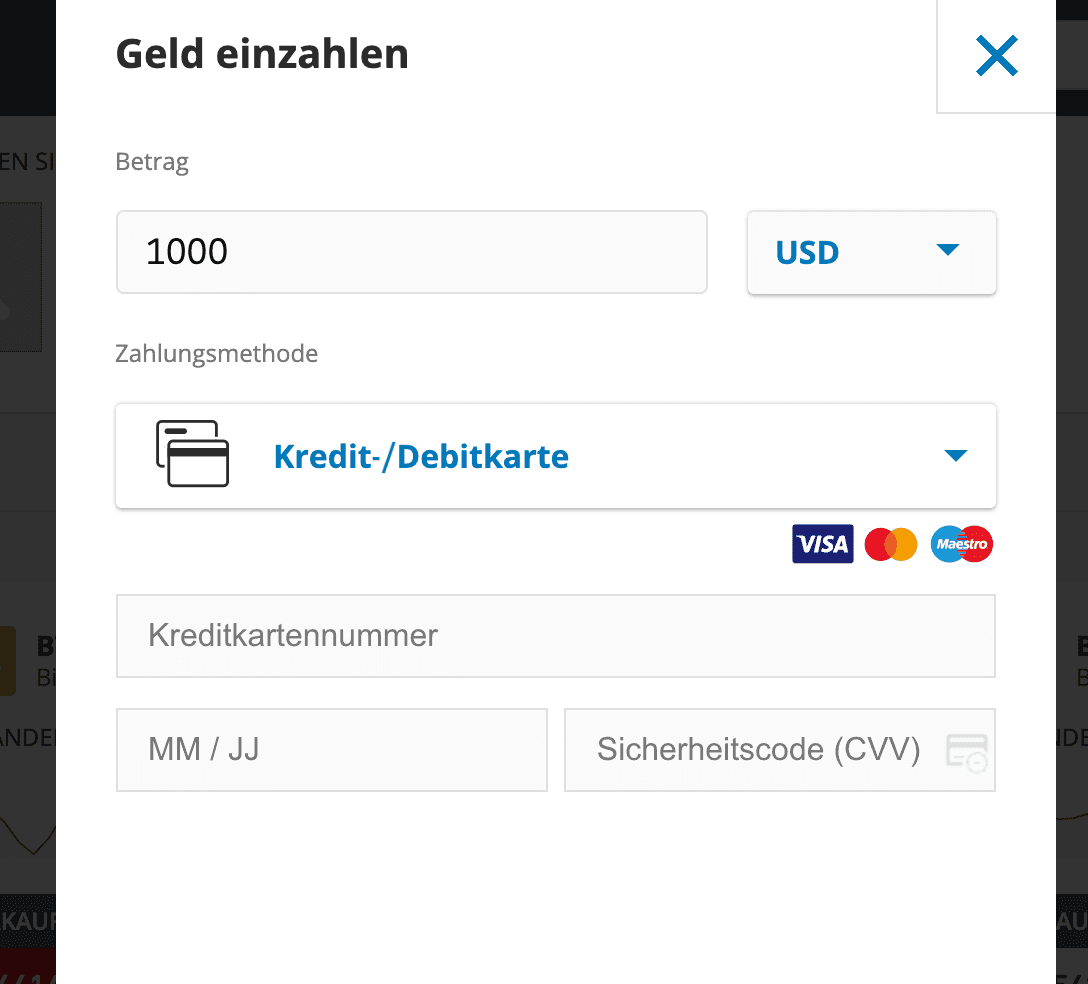1088x984 pixels.
Task: Expand the Kredit-/Debitkarte payment method selector
Action: coord(556,456)
